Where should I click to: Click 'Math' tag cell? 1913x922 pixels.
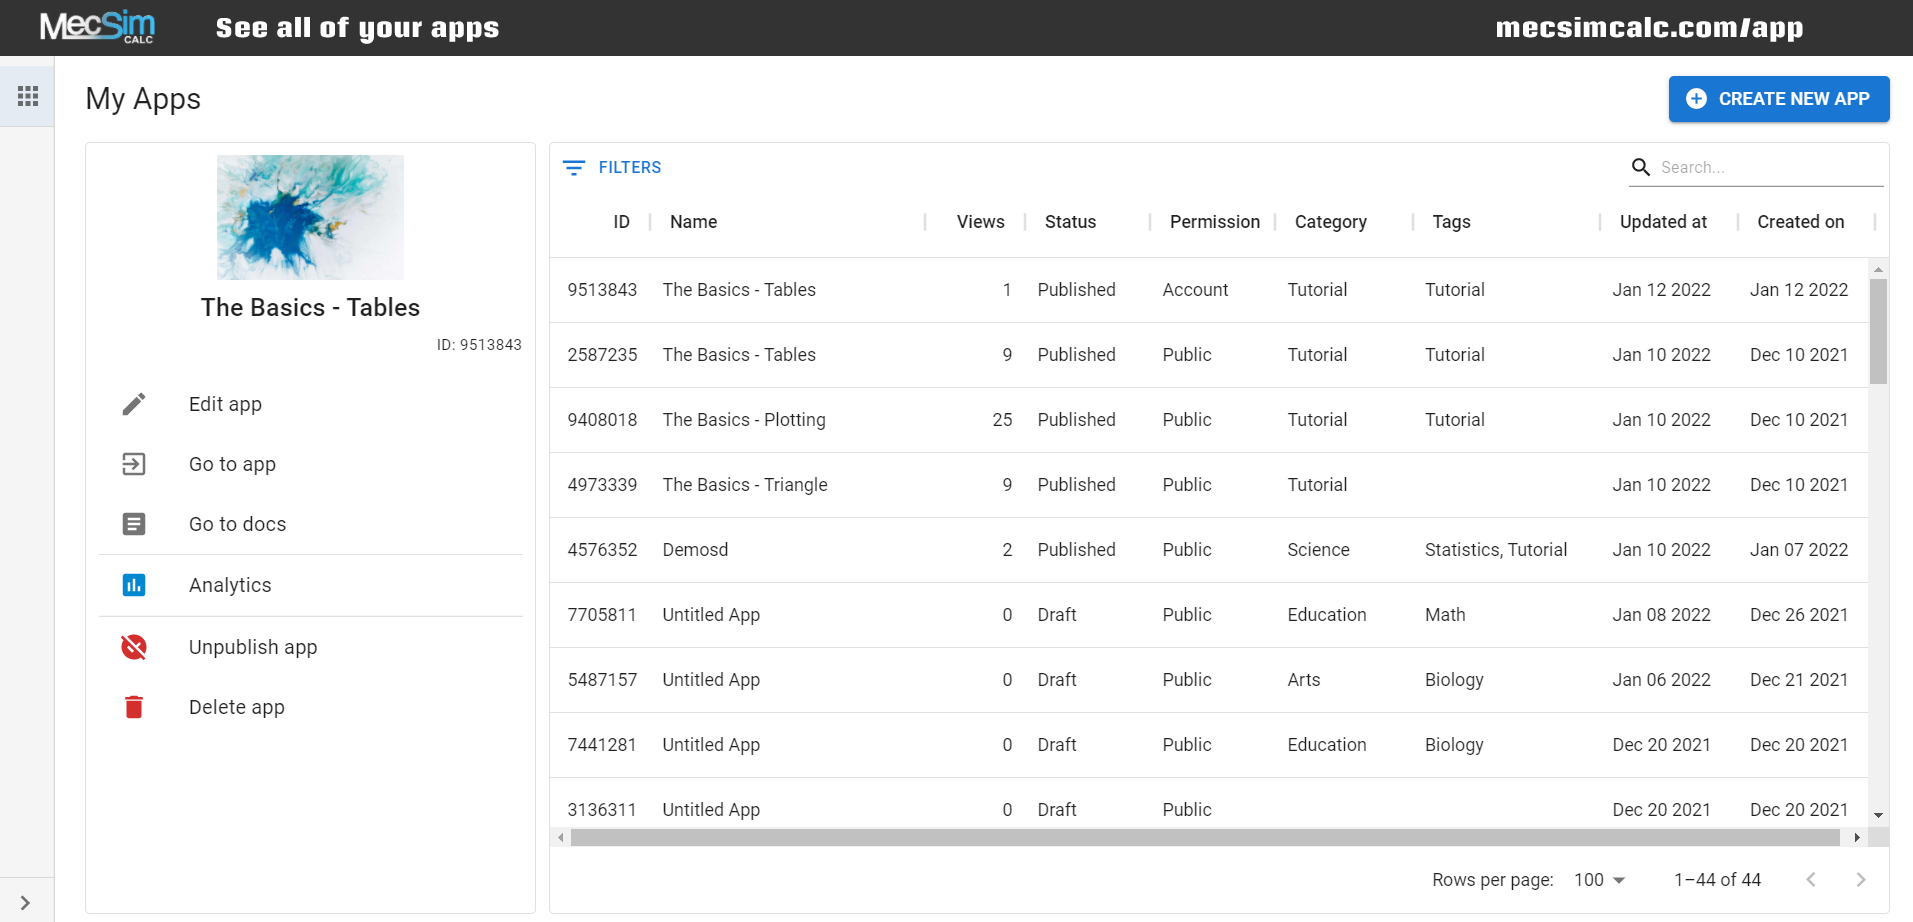[x=1445, y=615]
